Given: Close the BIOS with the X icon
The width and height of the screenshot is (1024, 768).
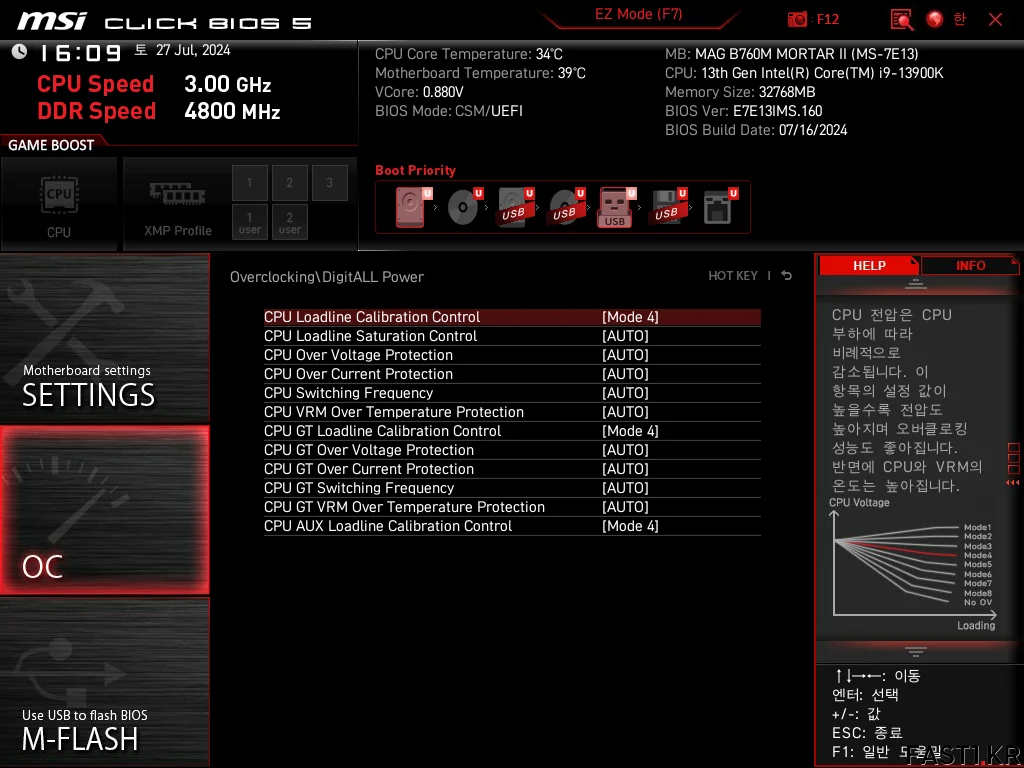Looking at the screenshot, I should (x=995, y=20).
